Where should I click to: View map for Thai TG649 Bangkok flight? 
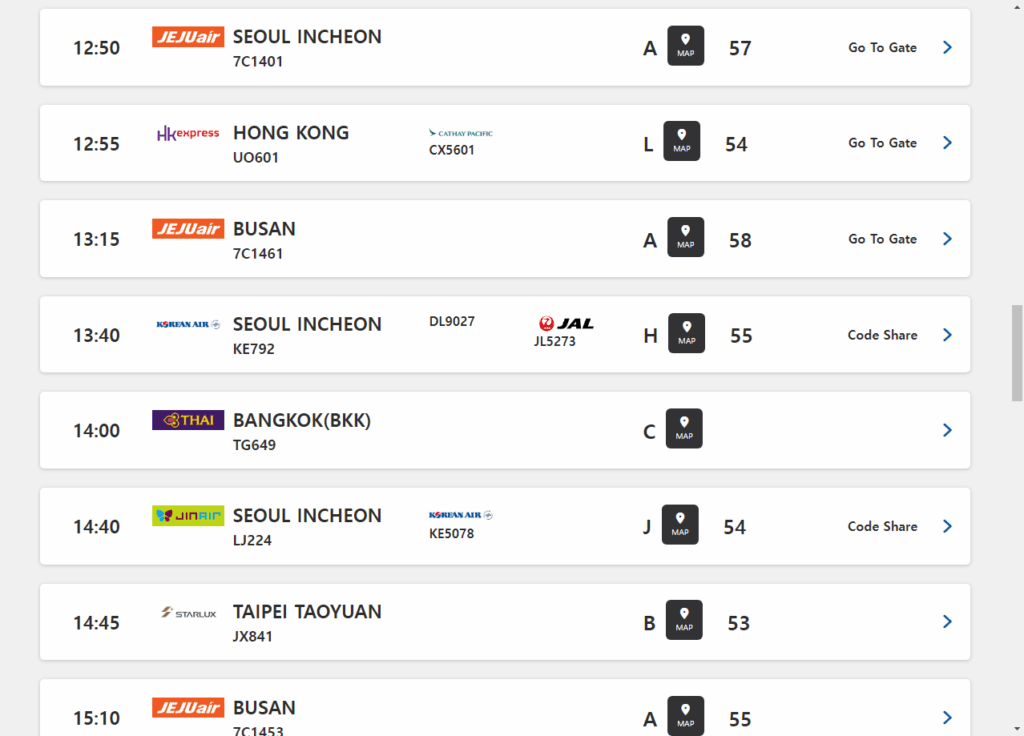pos(684,429)
